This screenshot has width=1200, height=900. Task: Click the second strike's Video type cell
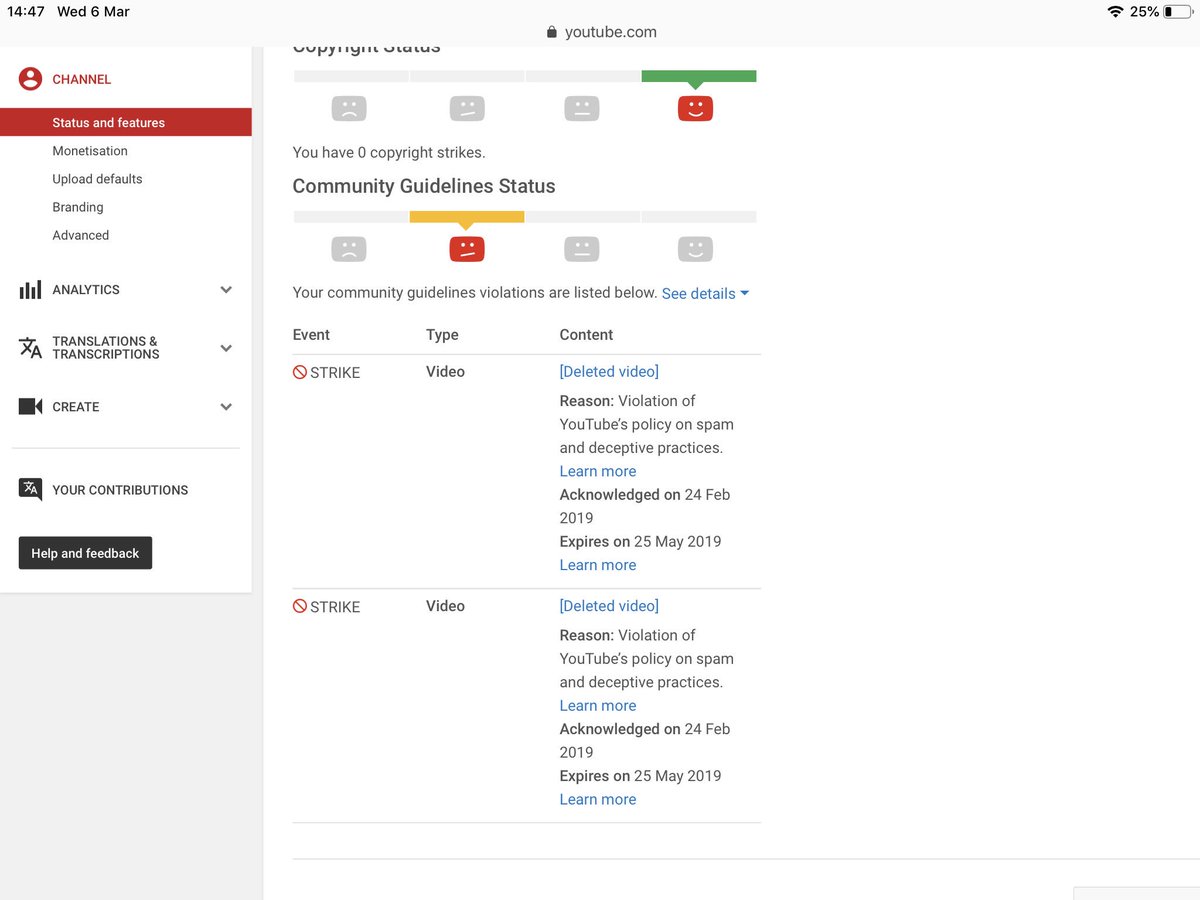tap(445, 606)
